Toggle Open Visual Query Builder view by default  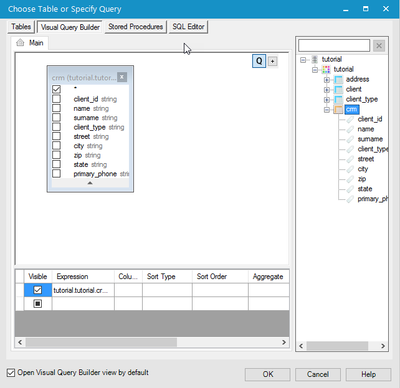[11, 373]
